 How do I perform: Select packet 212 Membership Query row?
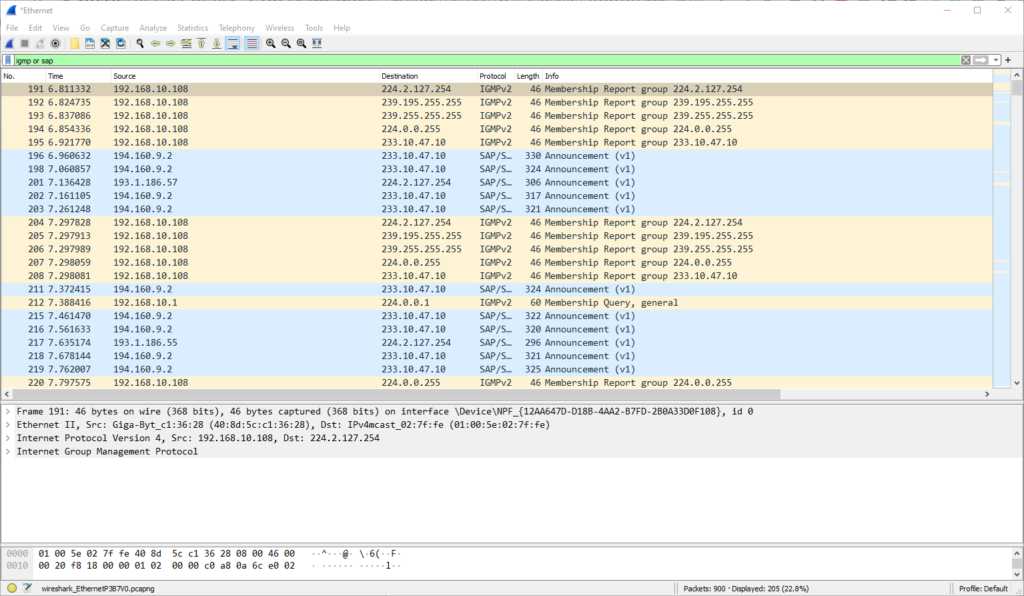(497, 302)
